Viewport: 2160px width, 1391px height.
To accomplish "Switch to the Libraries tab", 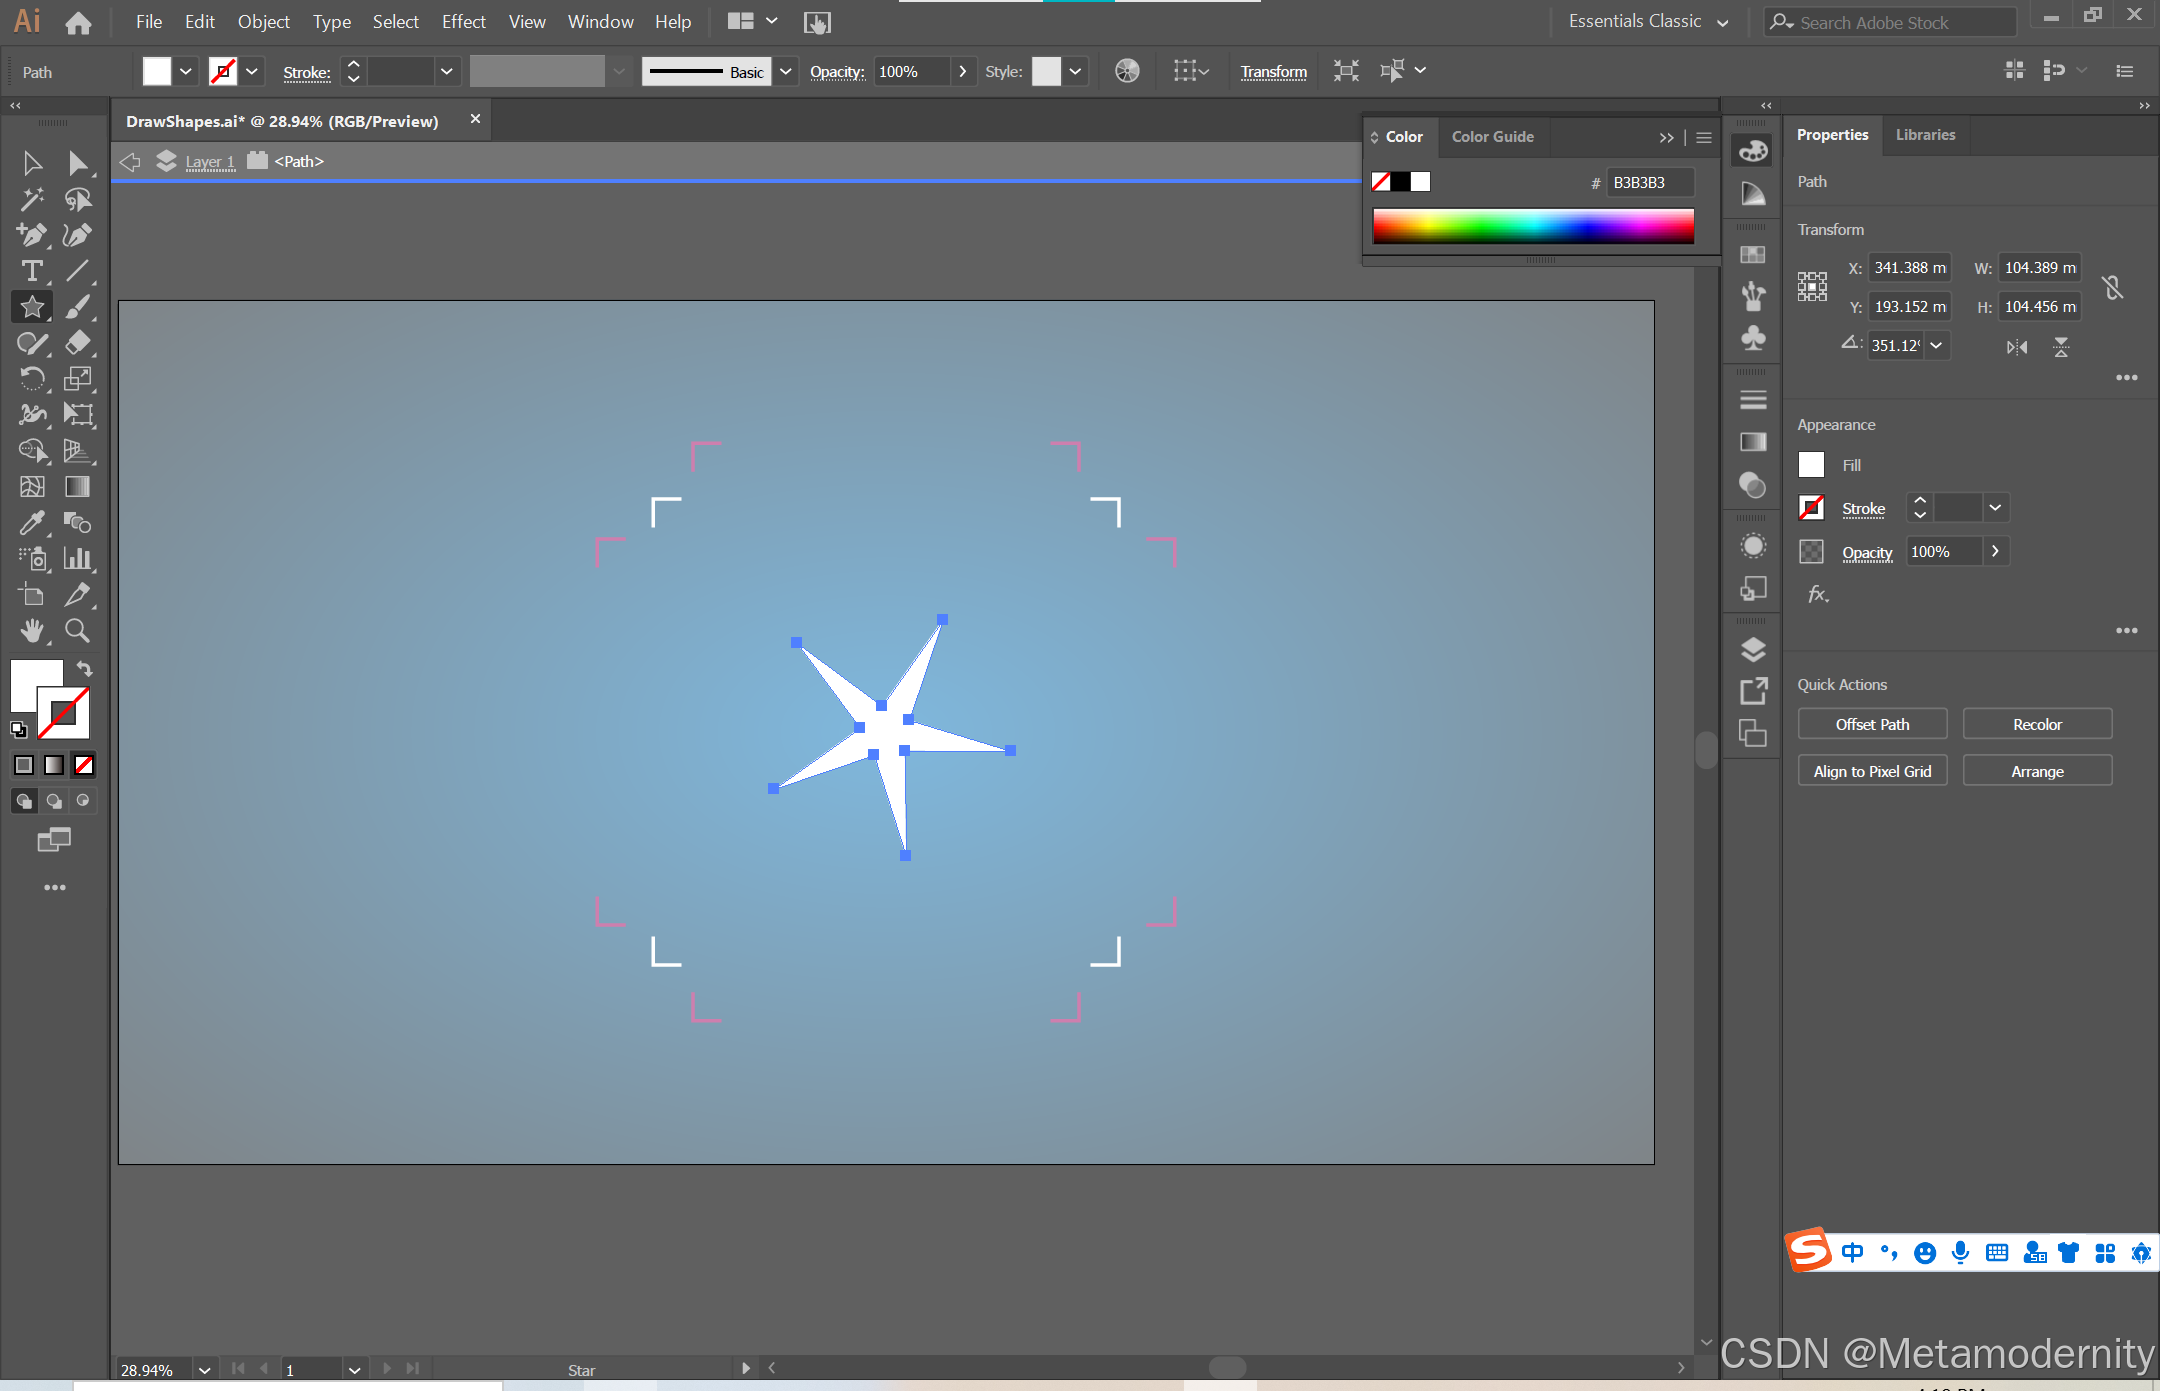I will click(1925, 135).
